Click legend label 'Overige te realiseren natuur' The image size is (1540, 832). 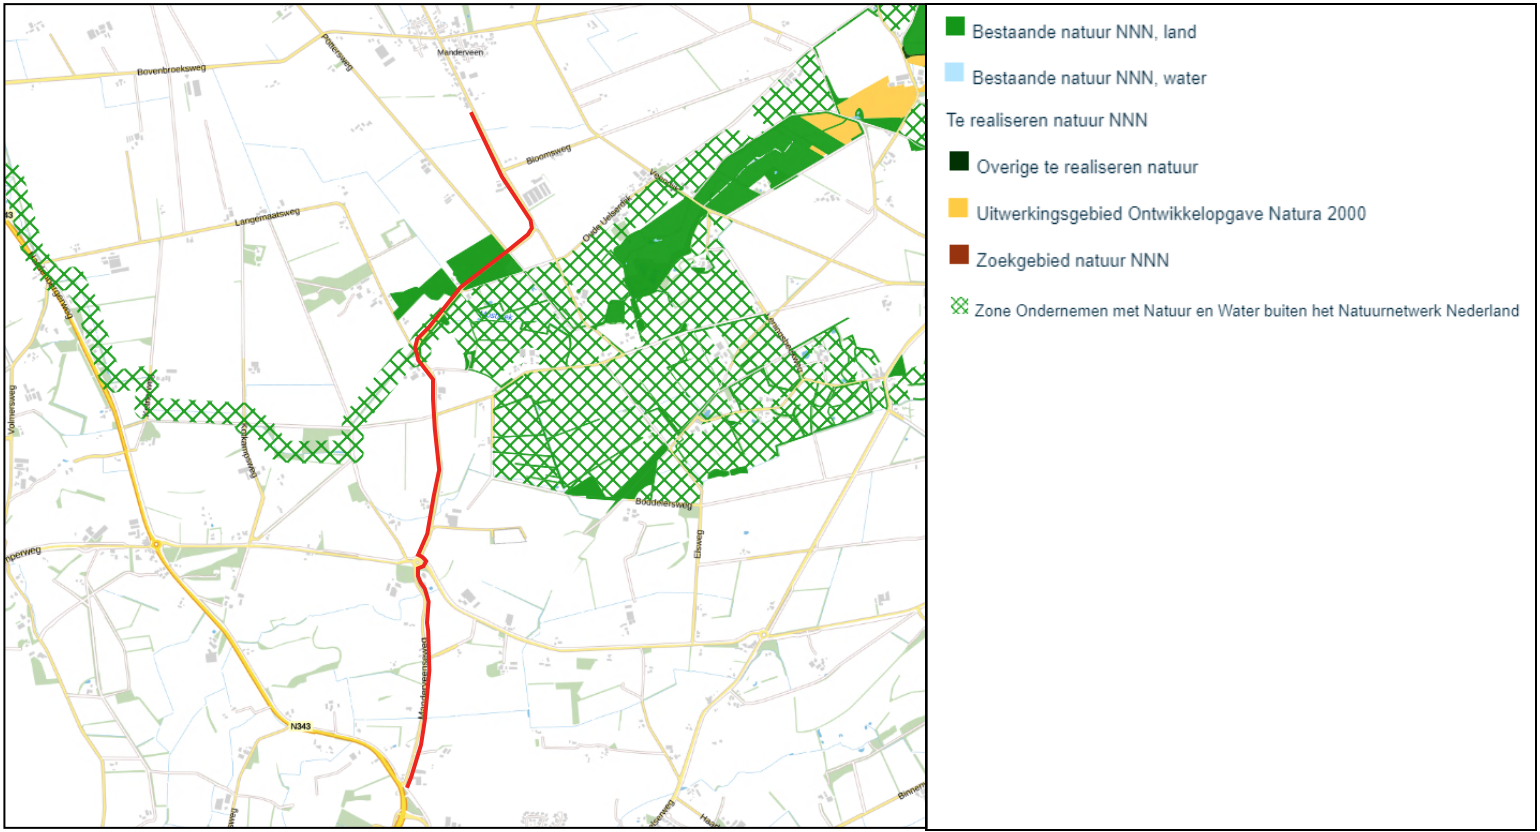pos(1087,167)
